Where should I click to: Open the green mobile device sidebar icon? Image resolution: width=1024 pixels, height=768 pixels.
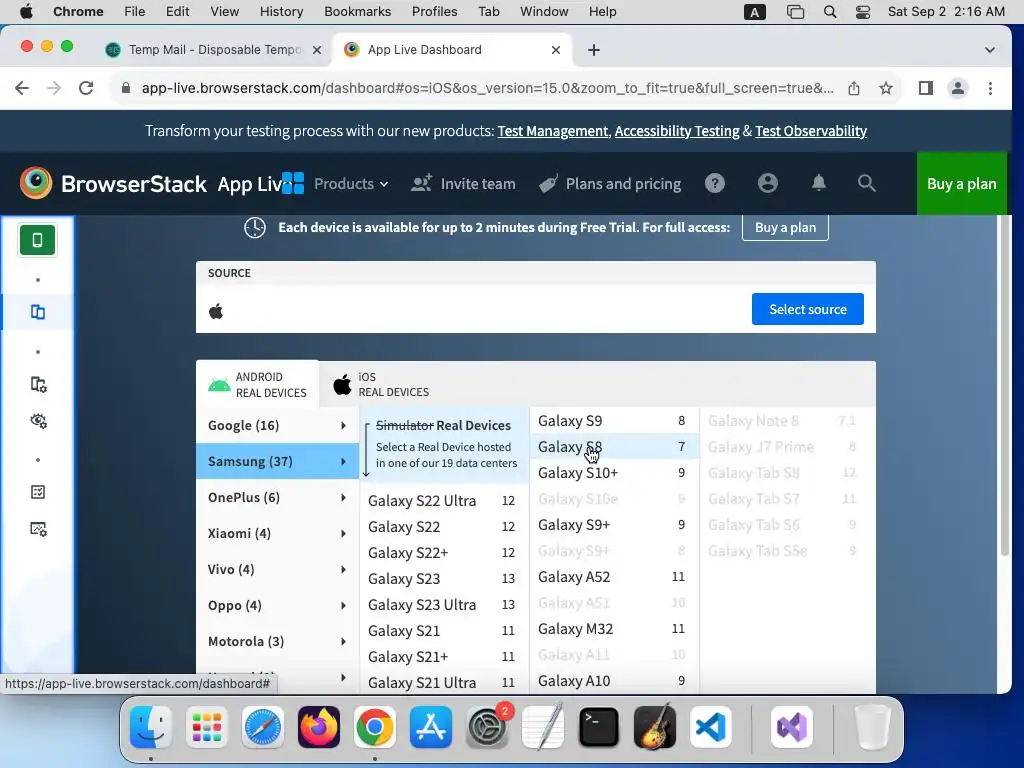click(x=37, y=240)
